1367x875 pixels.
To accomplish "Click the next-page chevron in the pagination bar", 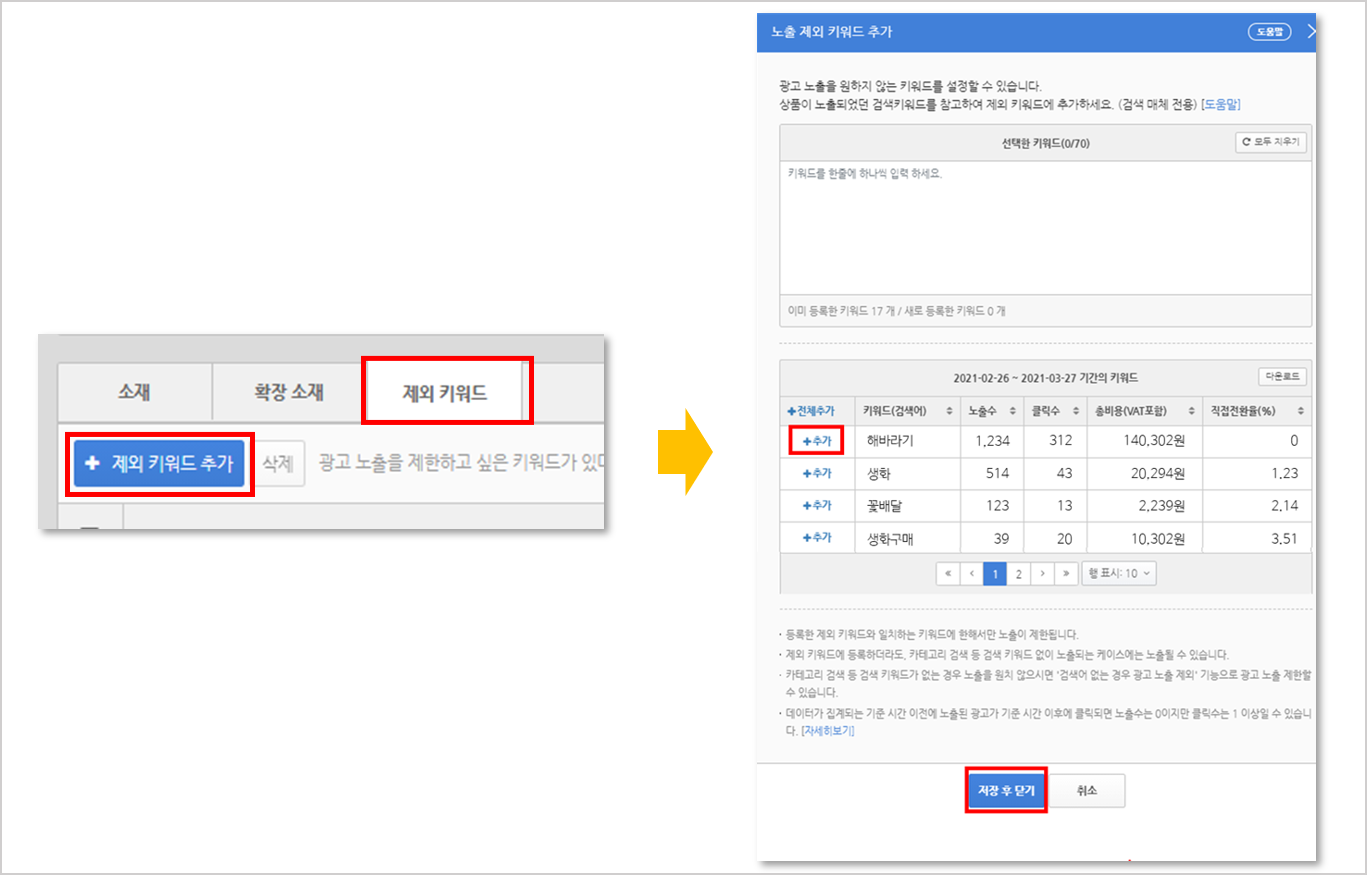I will click(1042, 573).
